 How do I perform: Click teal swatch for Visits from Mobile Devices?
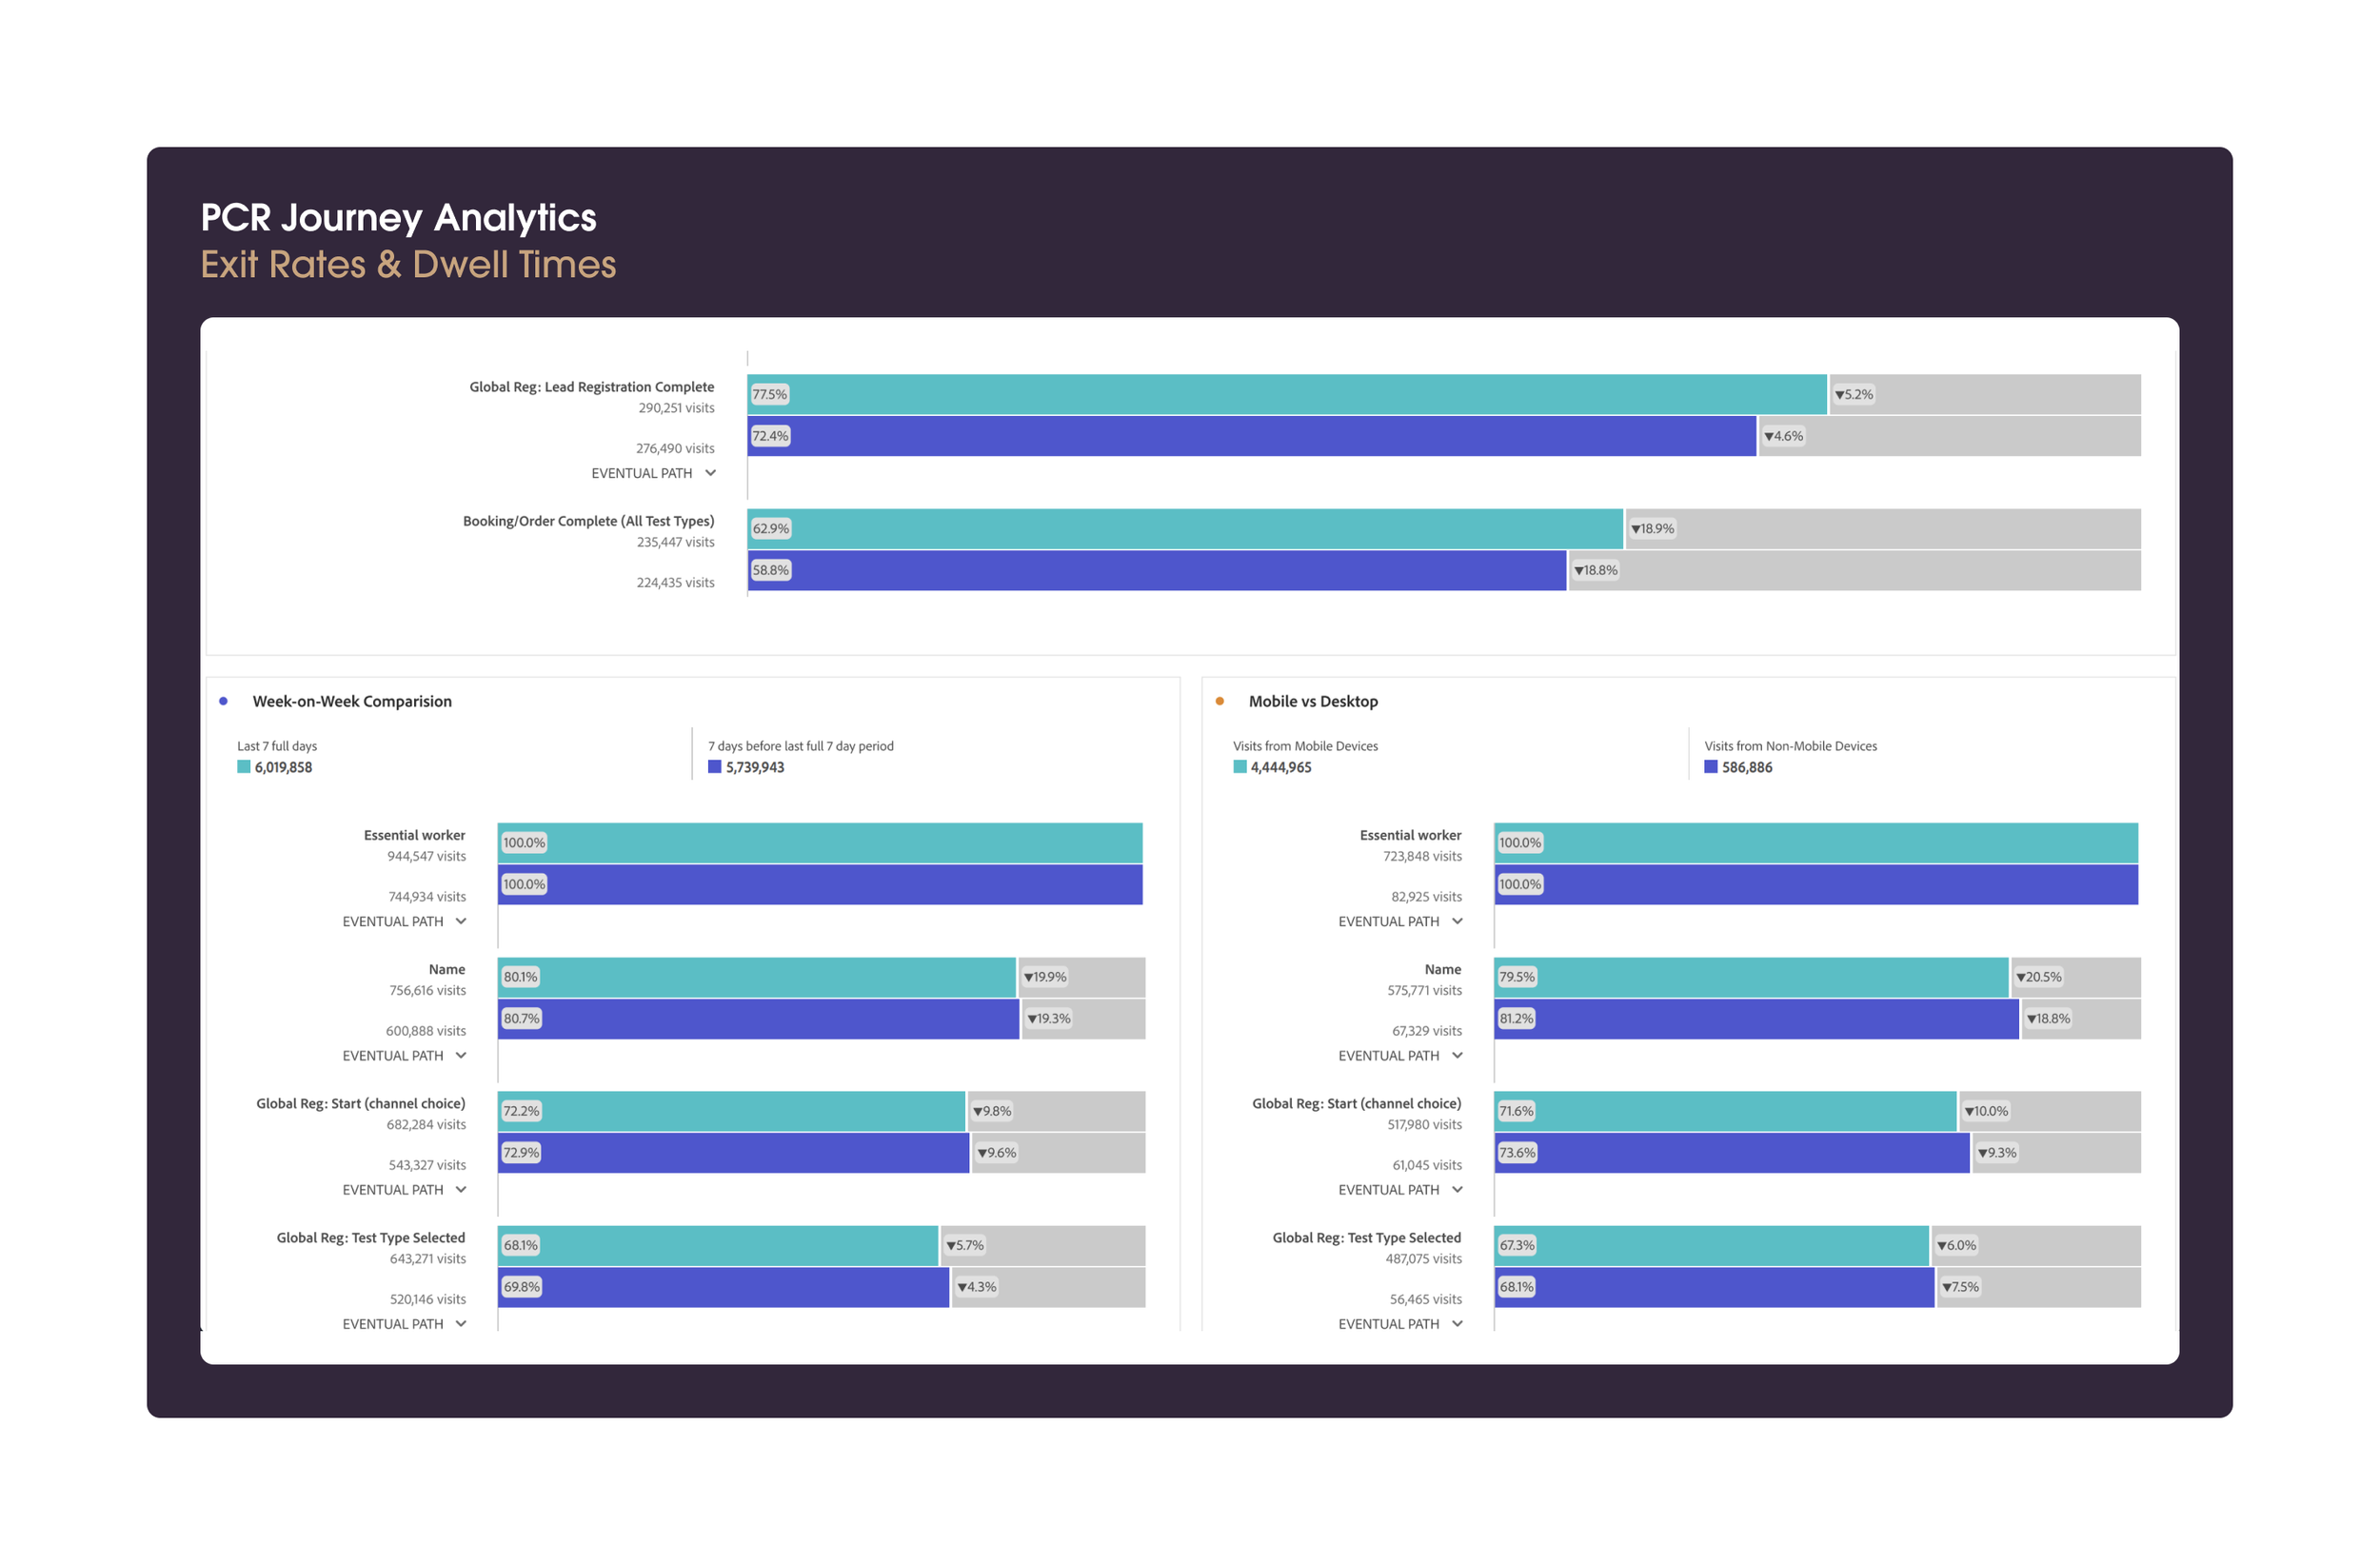click(x=1239, y=767)
